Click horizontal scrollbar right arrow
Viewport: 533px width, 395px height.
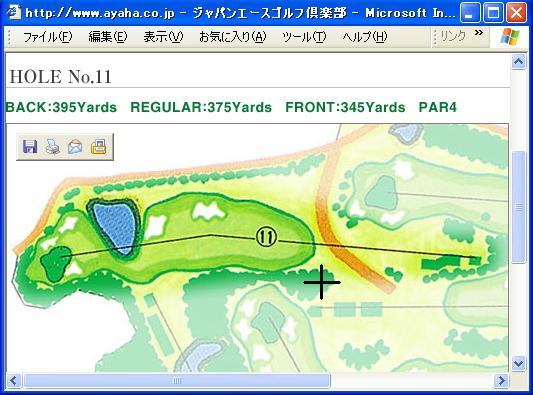501,380
